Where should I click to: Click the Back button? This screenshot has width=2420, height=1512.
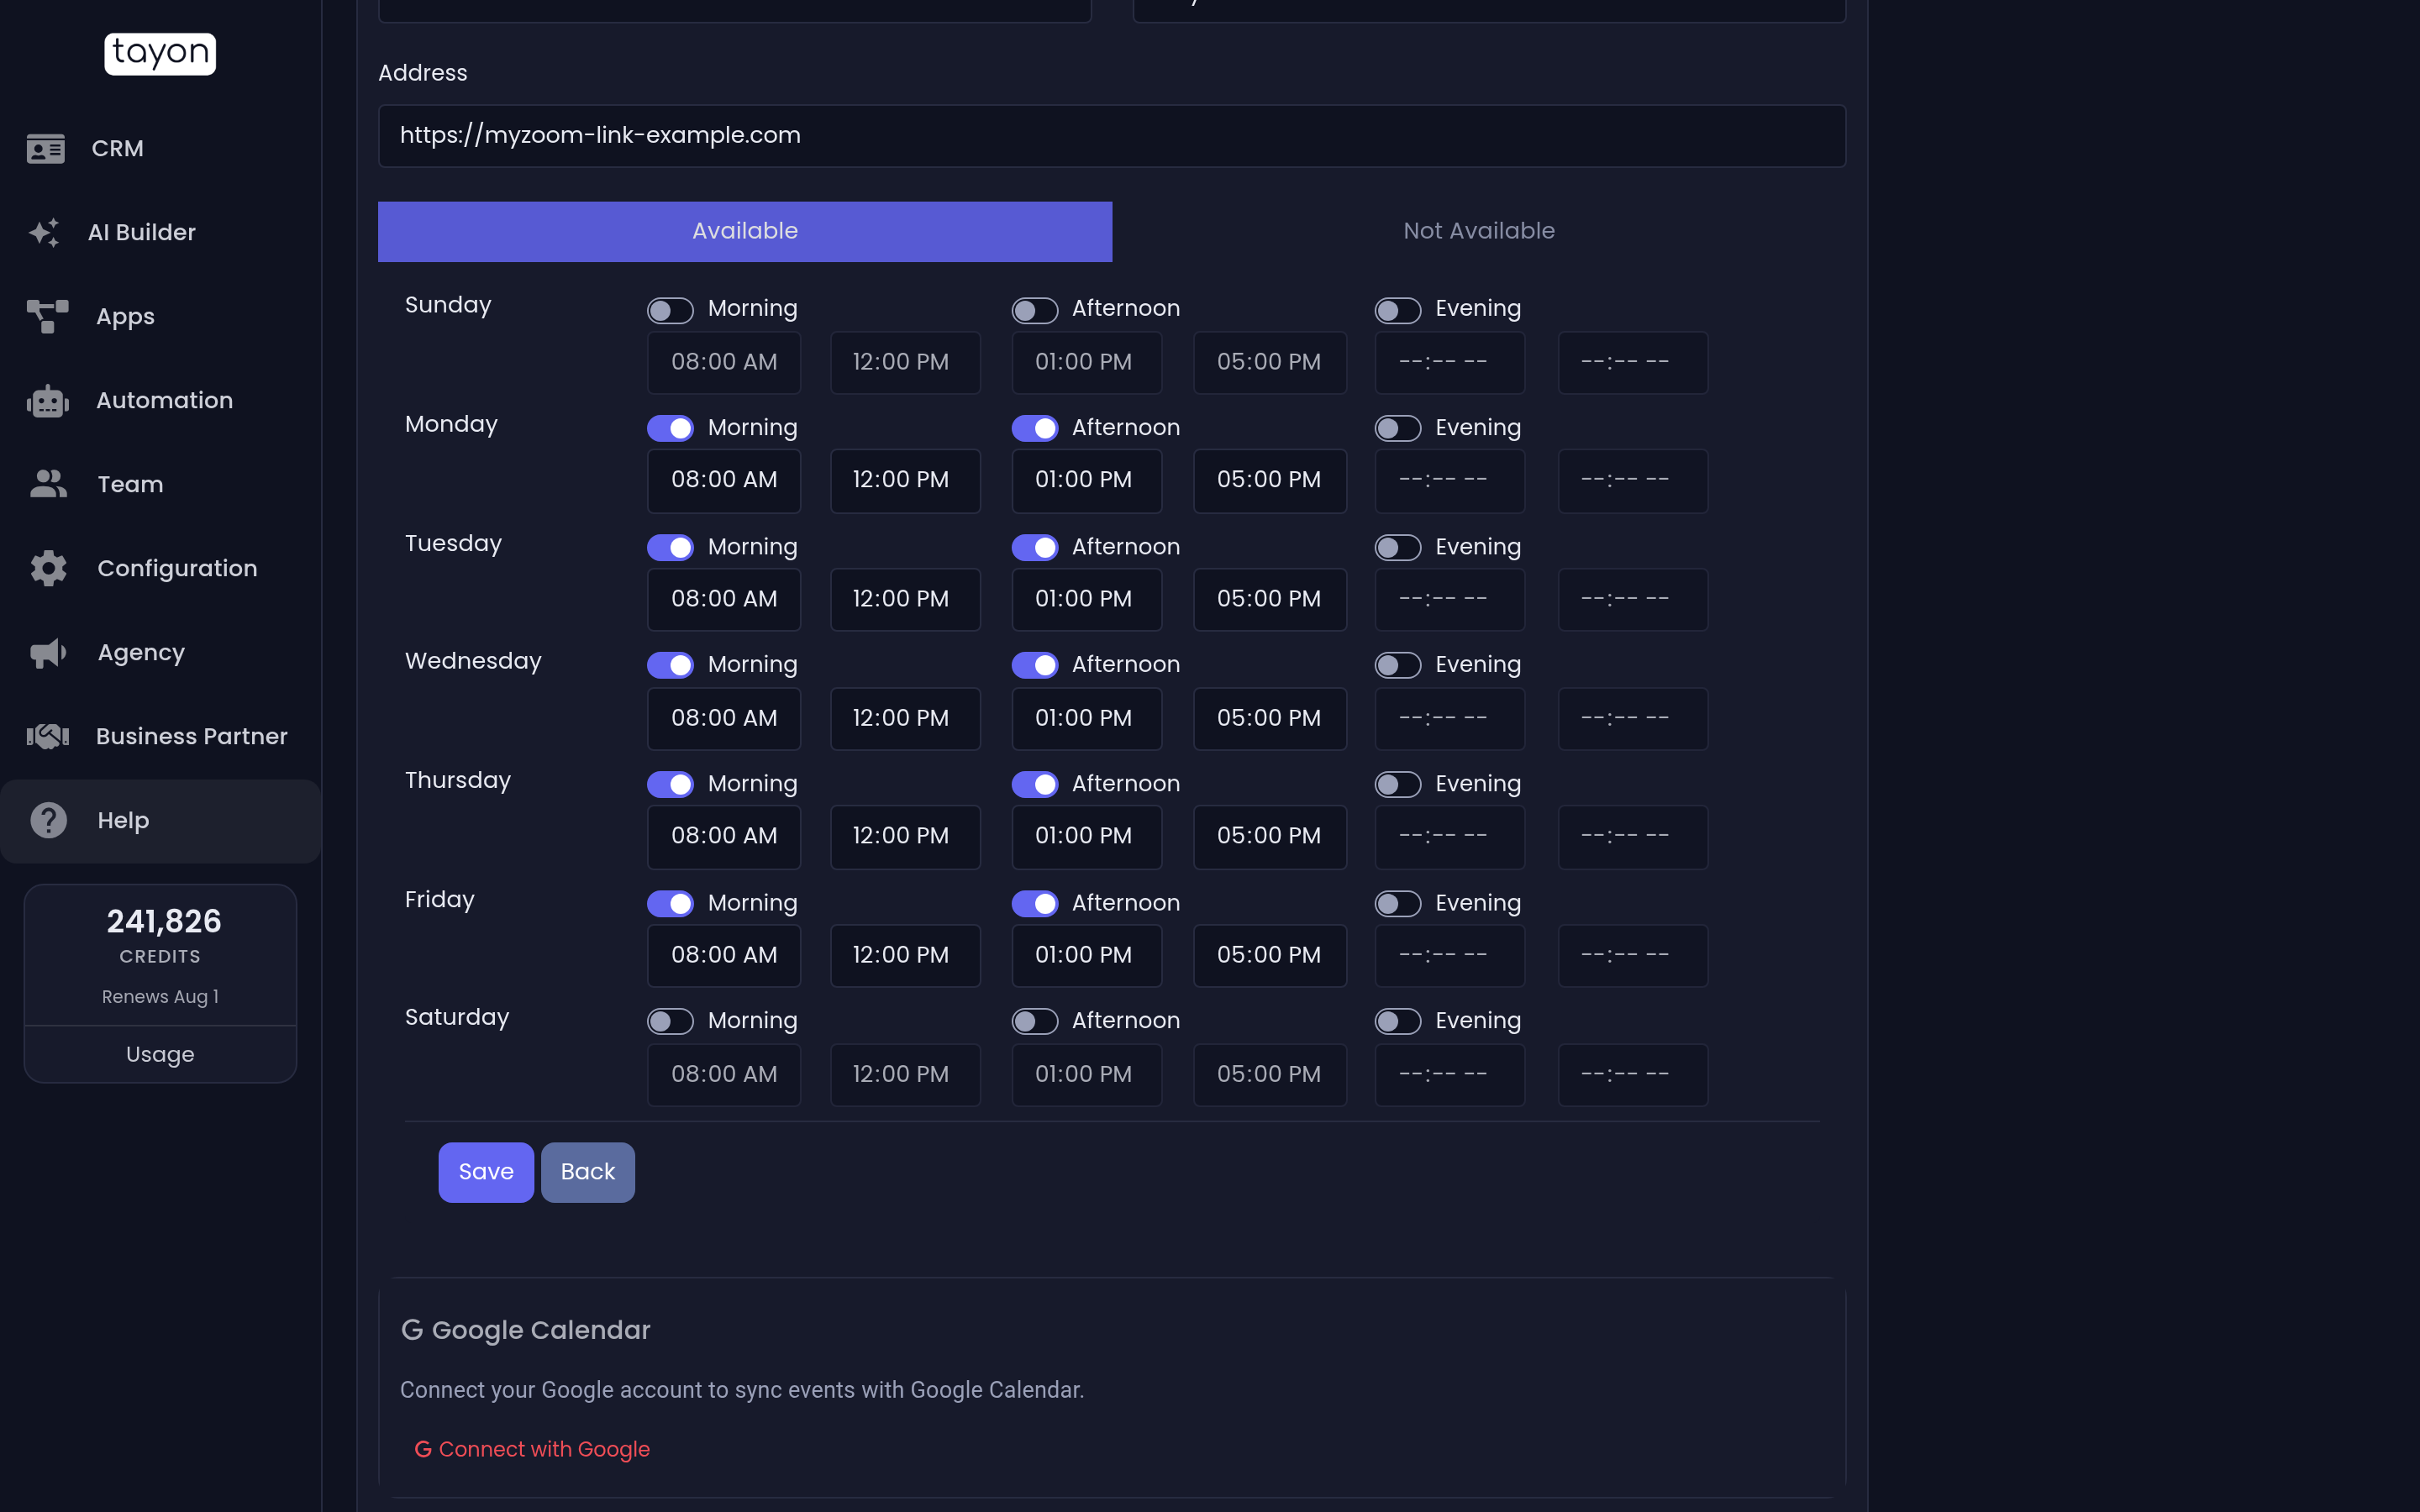tap(588, 1172)
